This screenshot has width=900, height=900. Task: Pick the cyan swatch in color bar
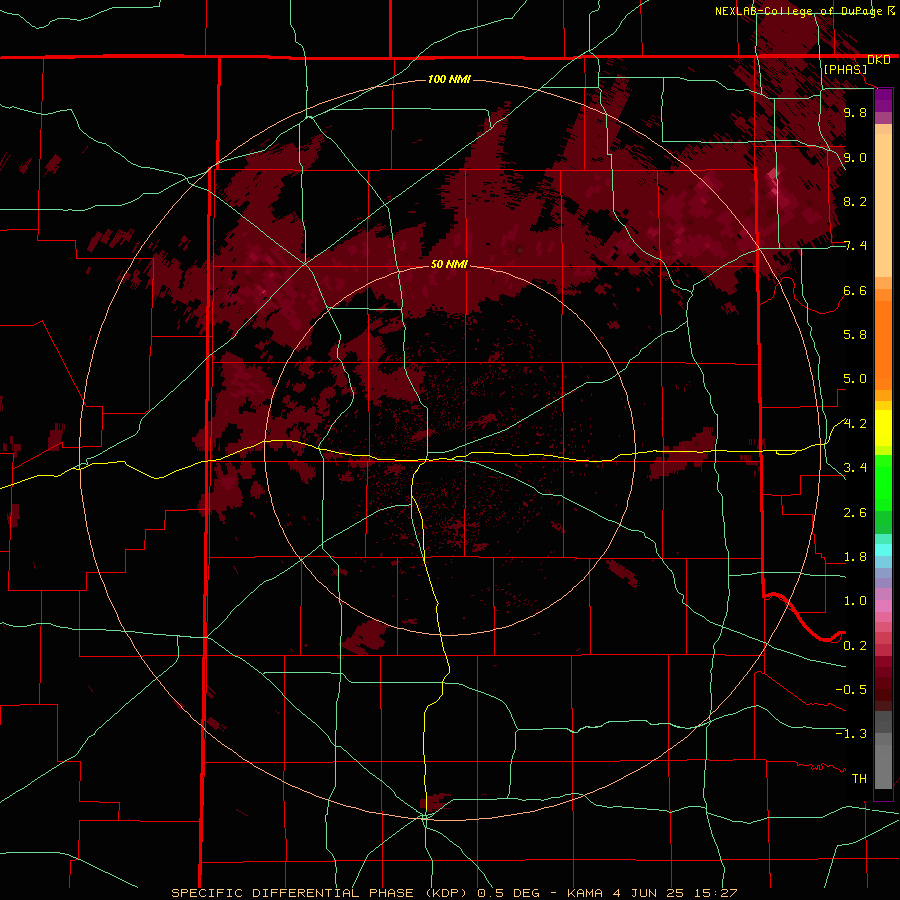883,550
